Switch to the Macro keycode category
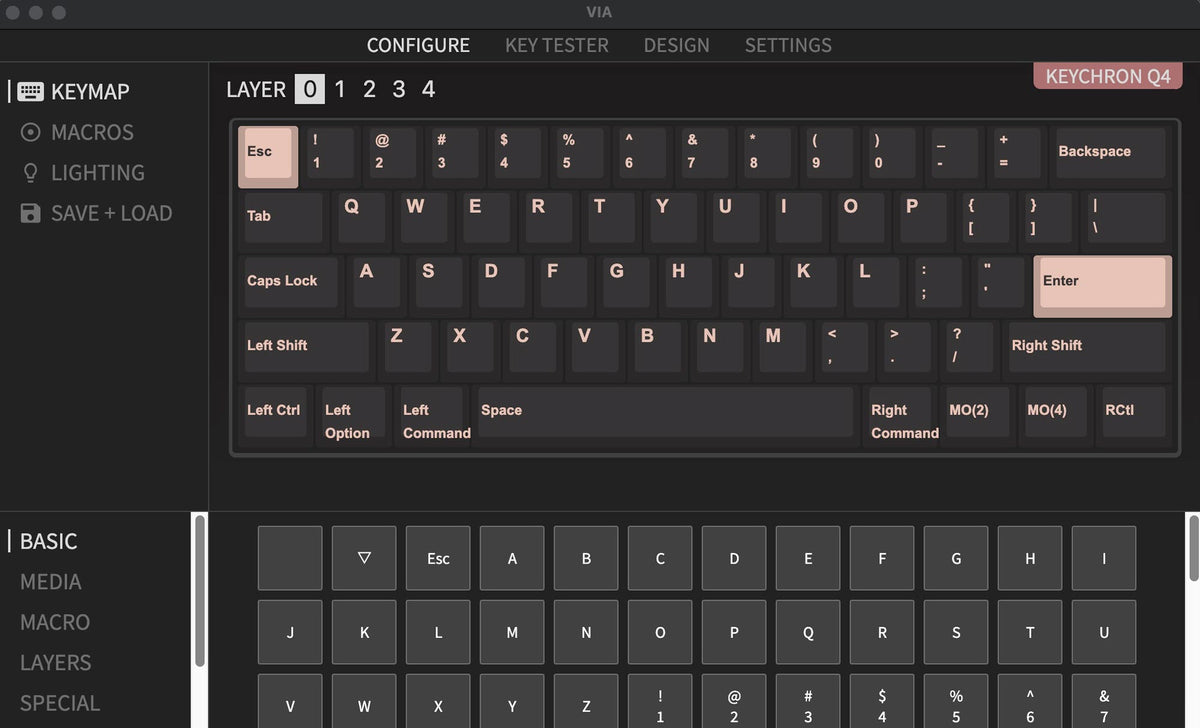This screenshot has height=728, width=1200. [55, 622]
